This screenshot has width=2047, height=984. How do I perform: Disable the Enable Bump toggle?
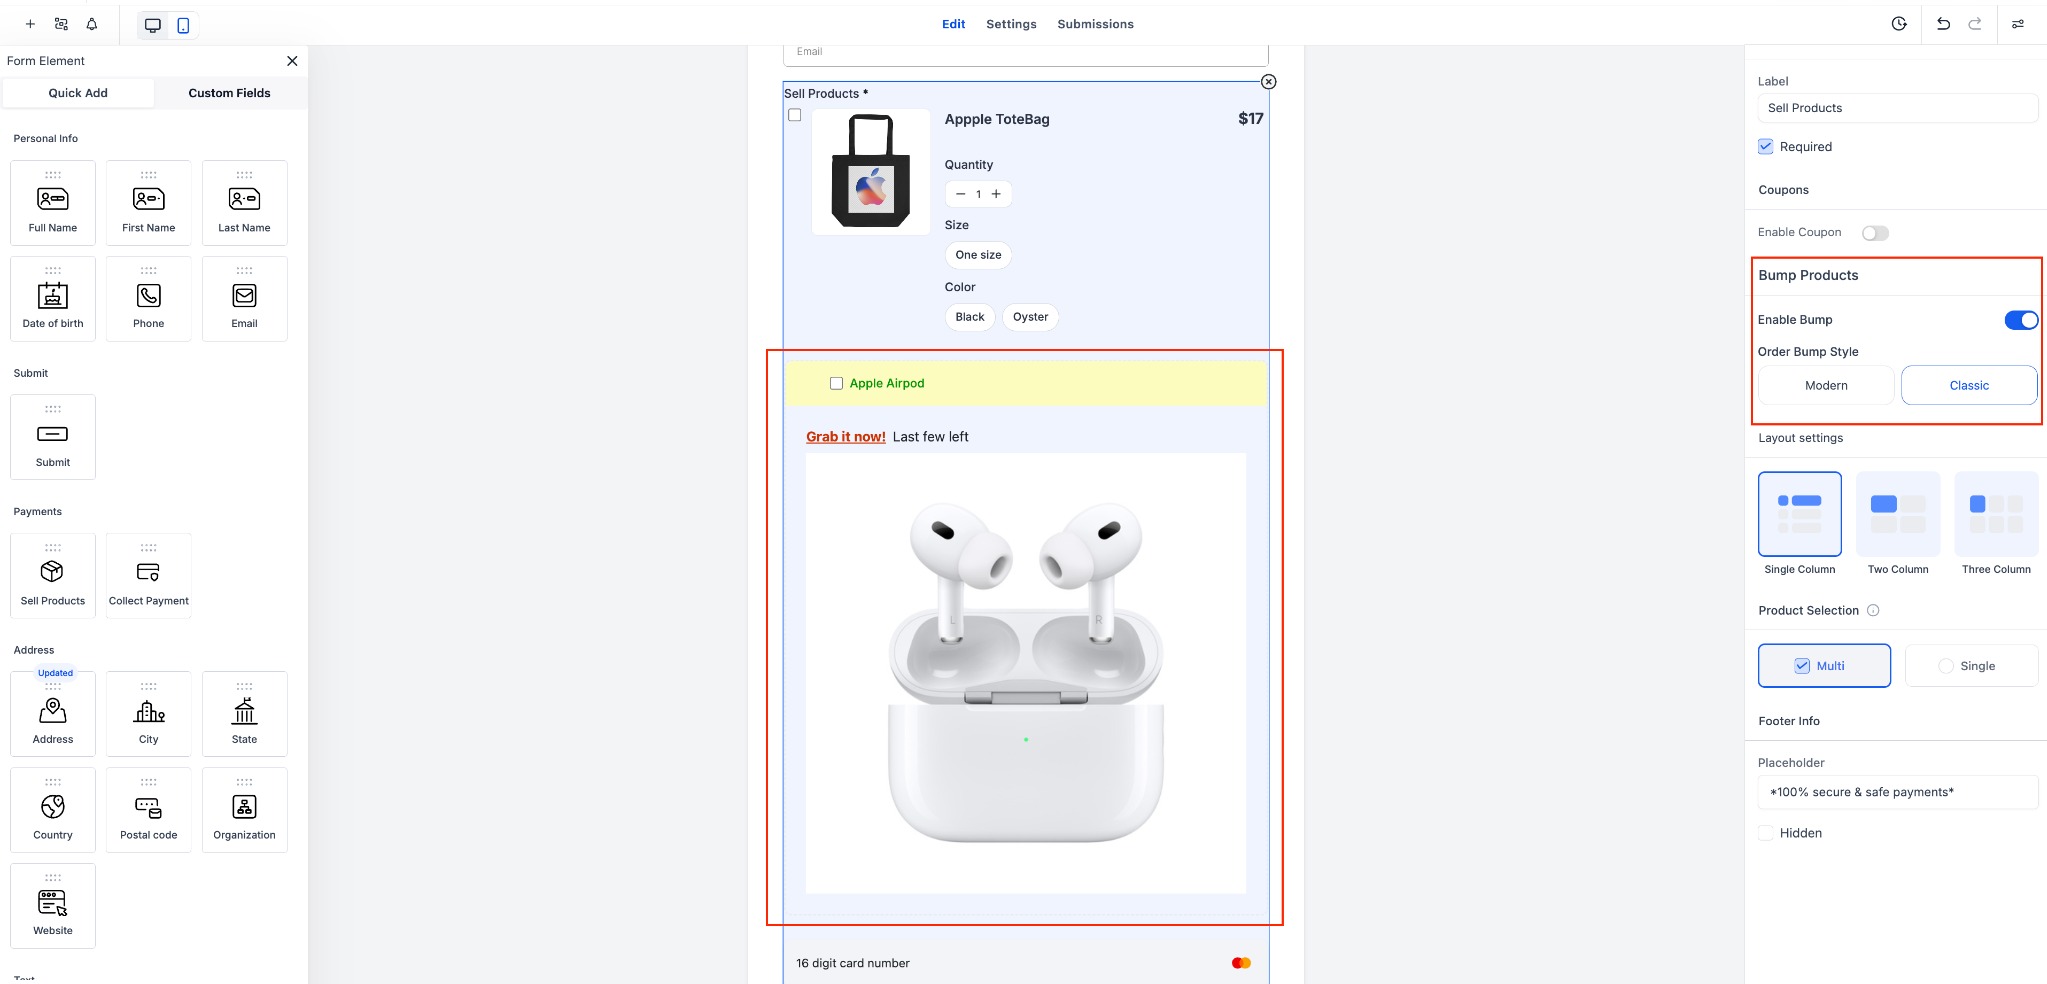[x=2021, y=320]
